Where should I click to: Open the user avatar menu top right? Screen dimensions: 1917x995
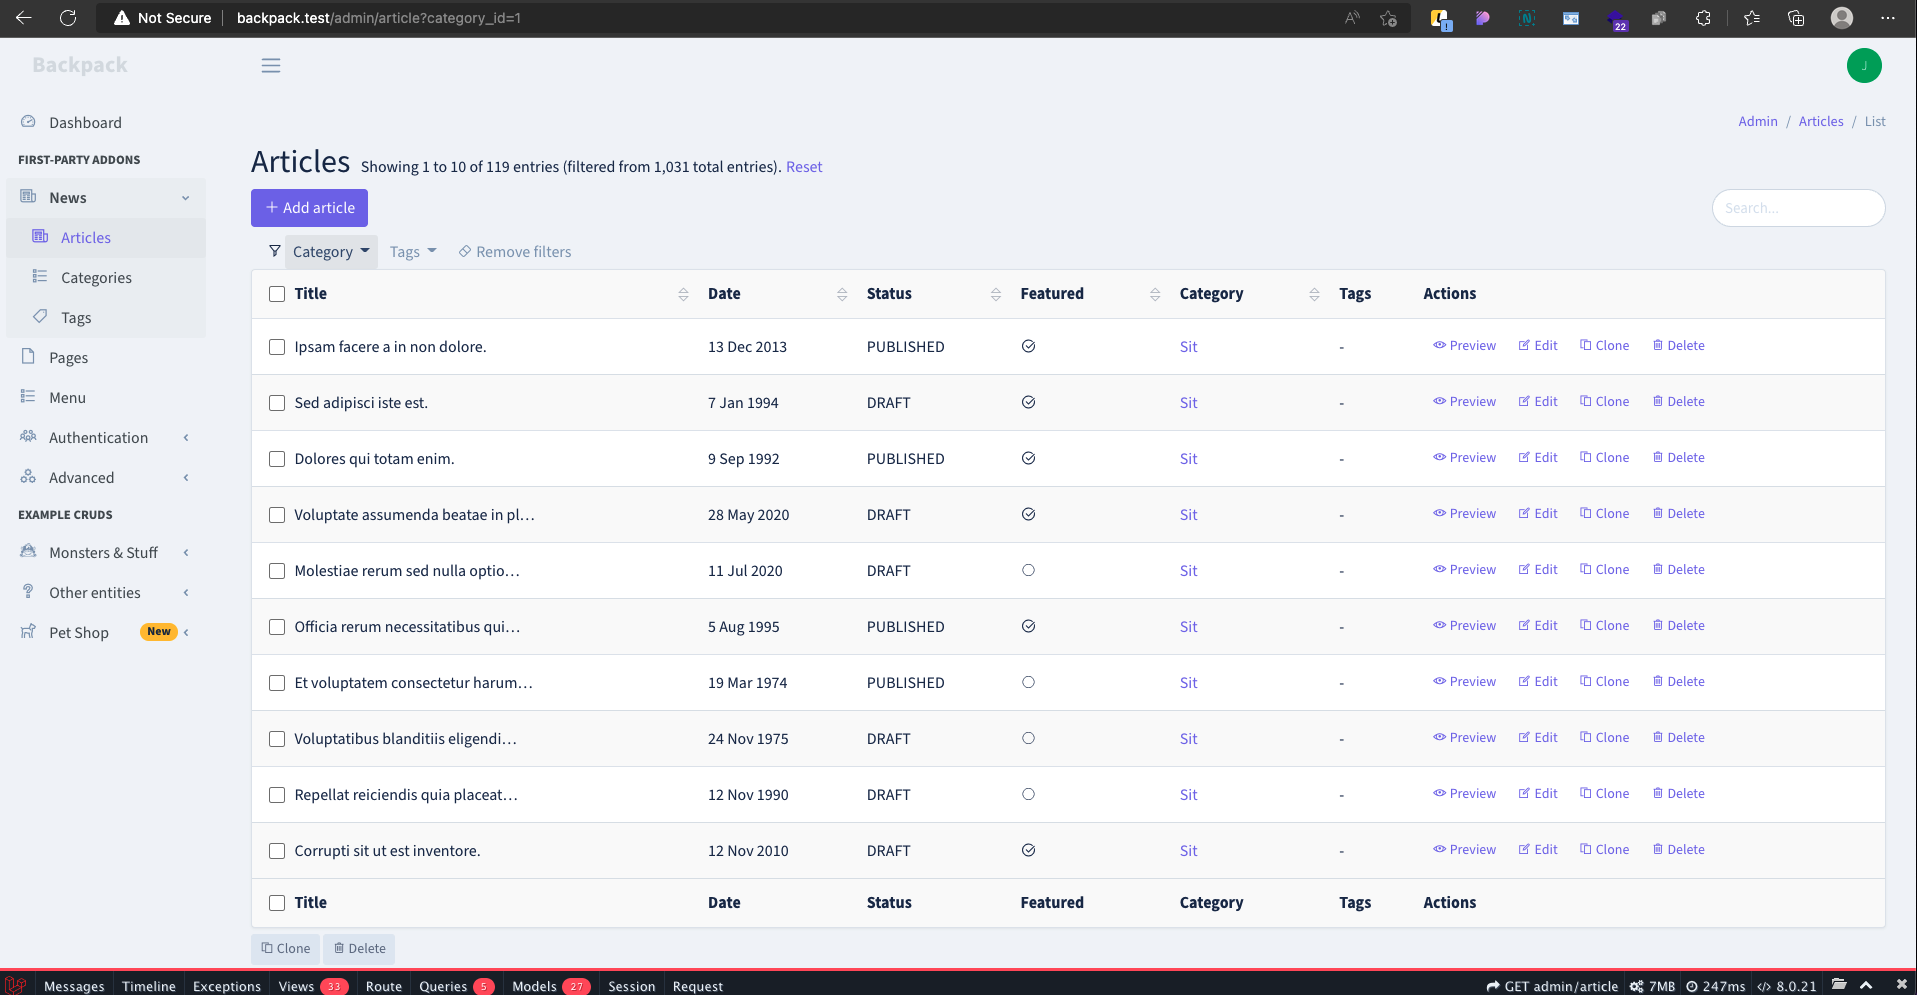pos(1863,65)
